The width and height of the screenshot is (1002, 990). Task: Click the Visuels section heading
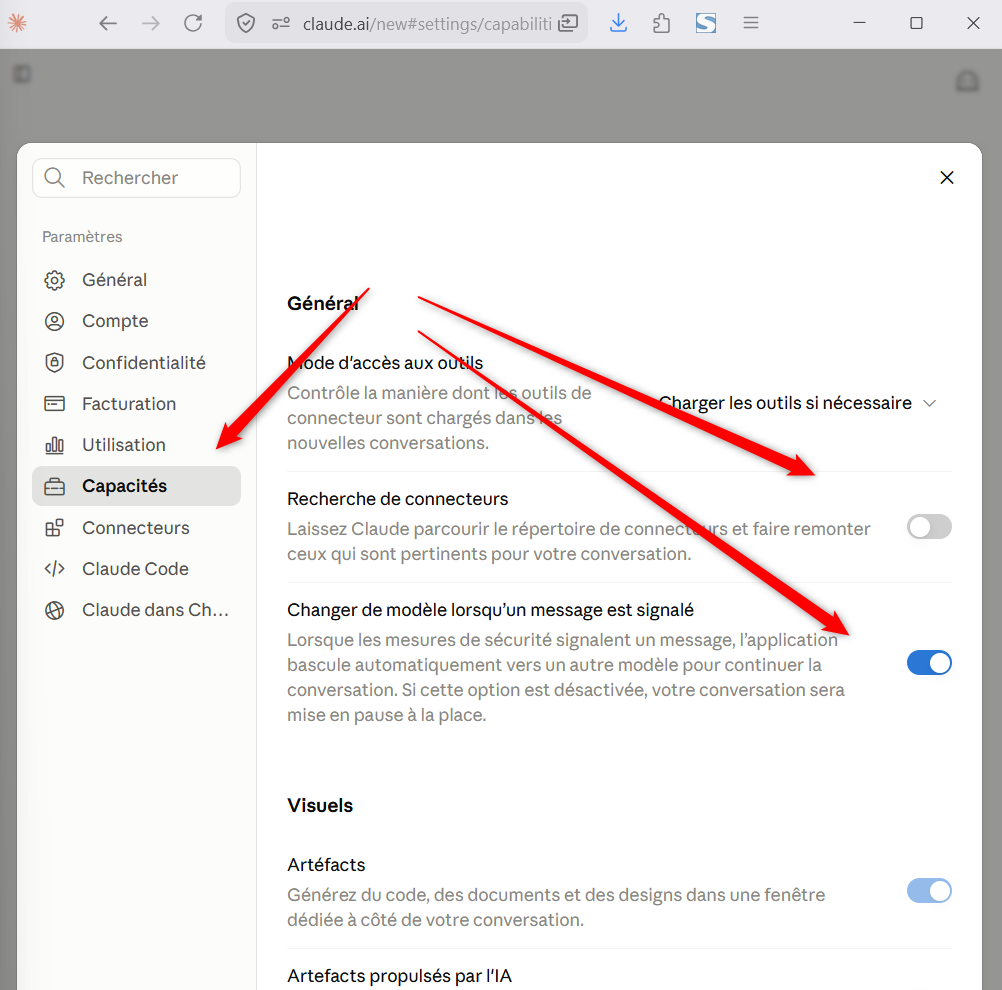coord(320,805)
